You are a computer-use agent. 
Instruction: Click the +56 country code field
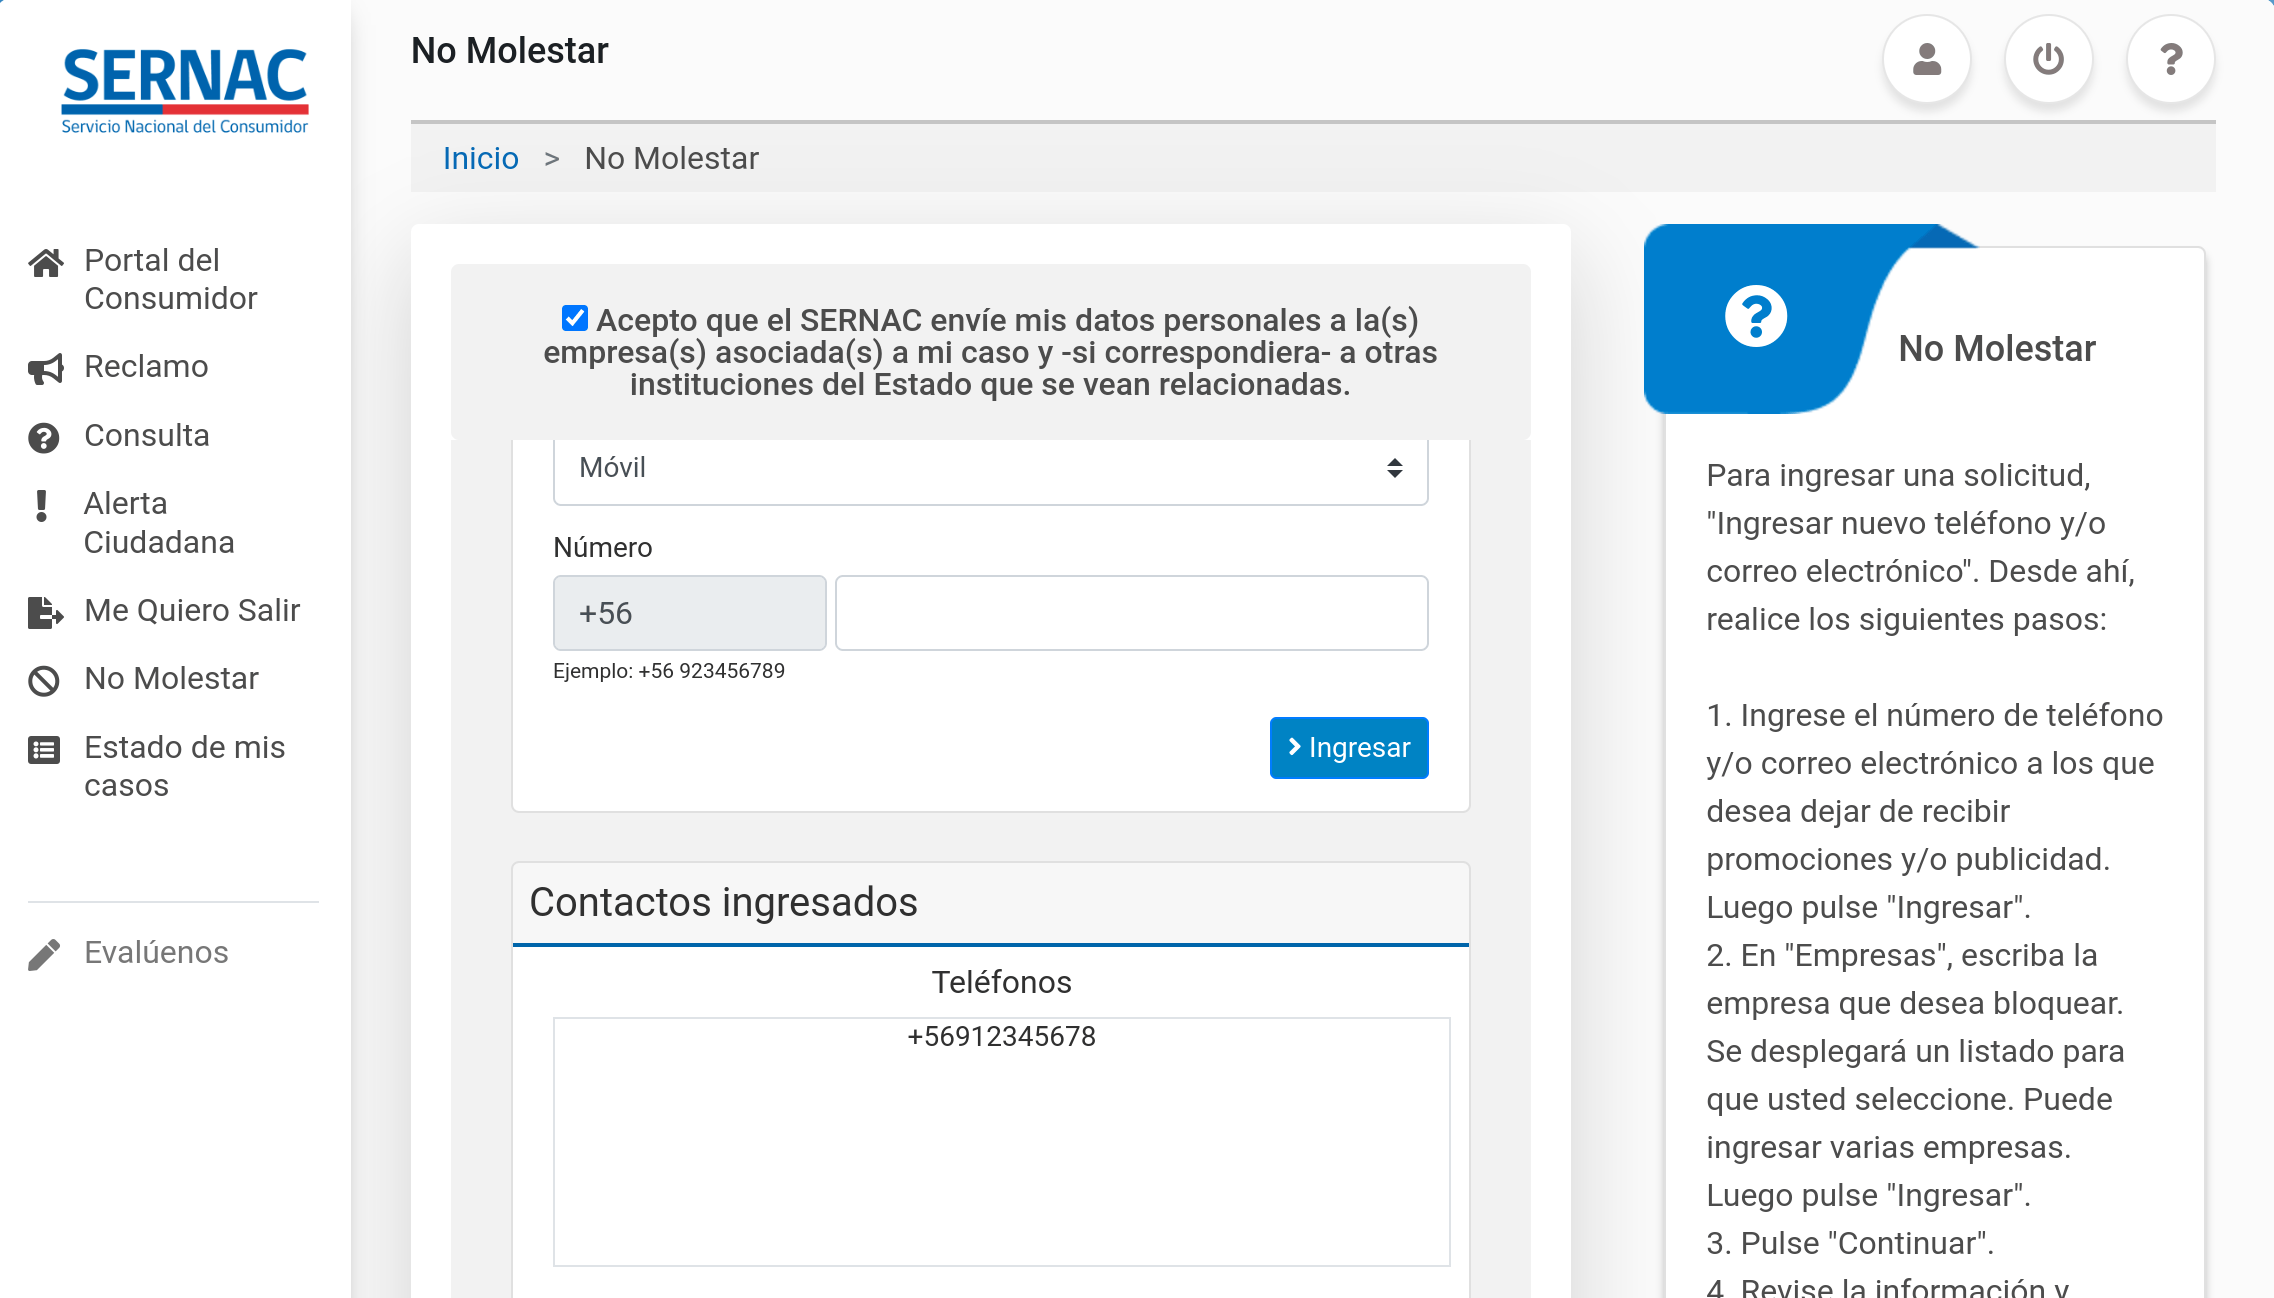(x=690, y=613)
